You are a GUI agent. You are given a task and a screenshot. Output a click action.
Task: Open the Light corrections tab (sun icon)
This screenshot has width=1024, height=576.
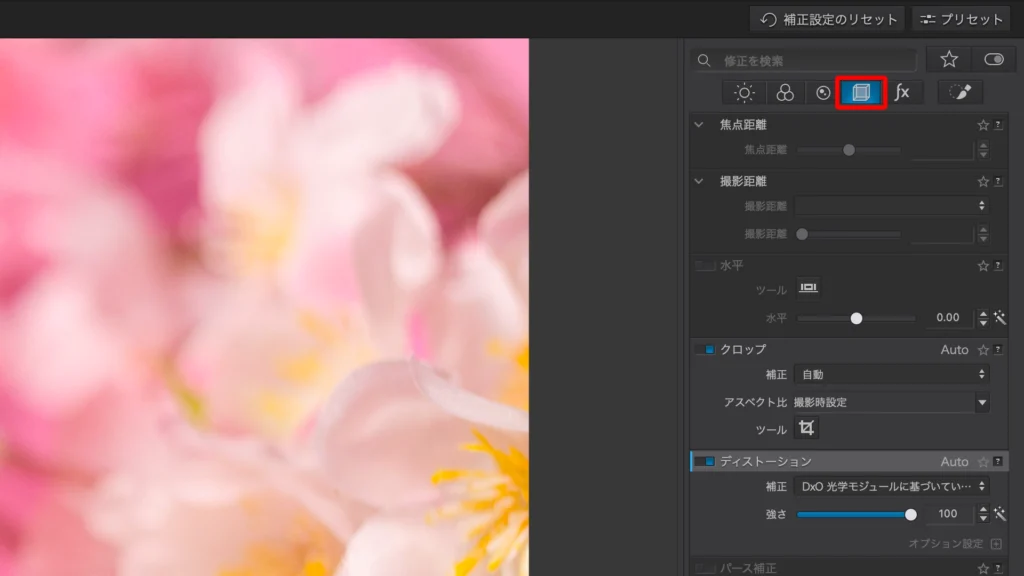pyautogui.click(x=744, y=93)
